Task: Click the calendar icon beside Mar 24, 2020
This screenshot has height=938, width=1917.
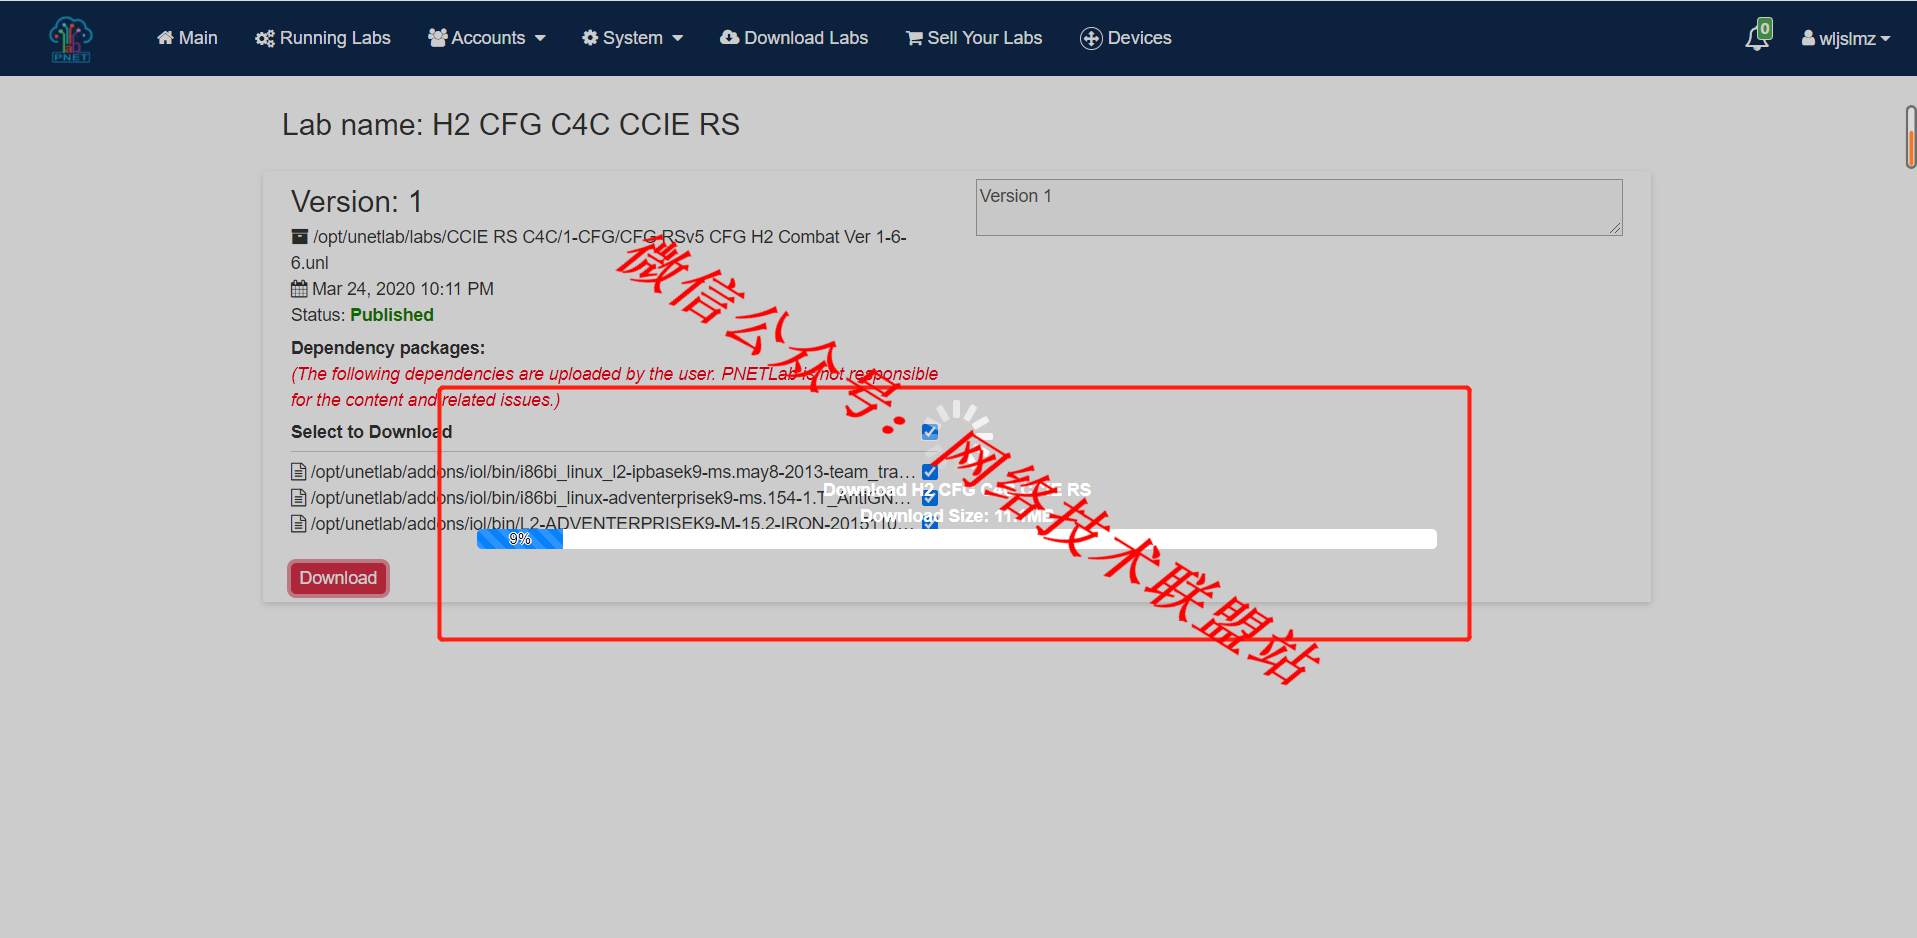Action: coord(299,289)
